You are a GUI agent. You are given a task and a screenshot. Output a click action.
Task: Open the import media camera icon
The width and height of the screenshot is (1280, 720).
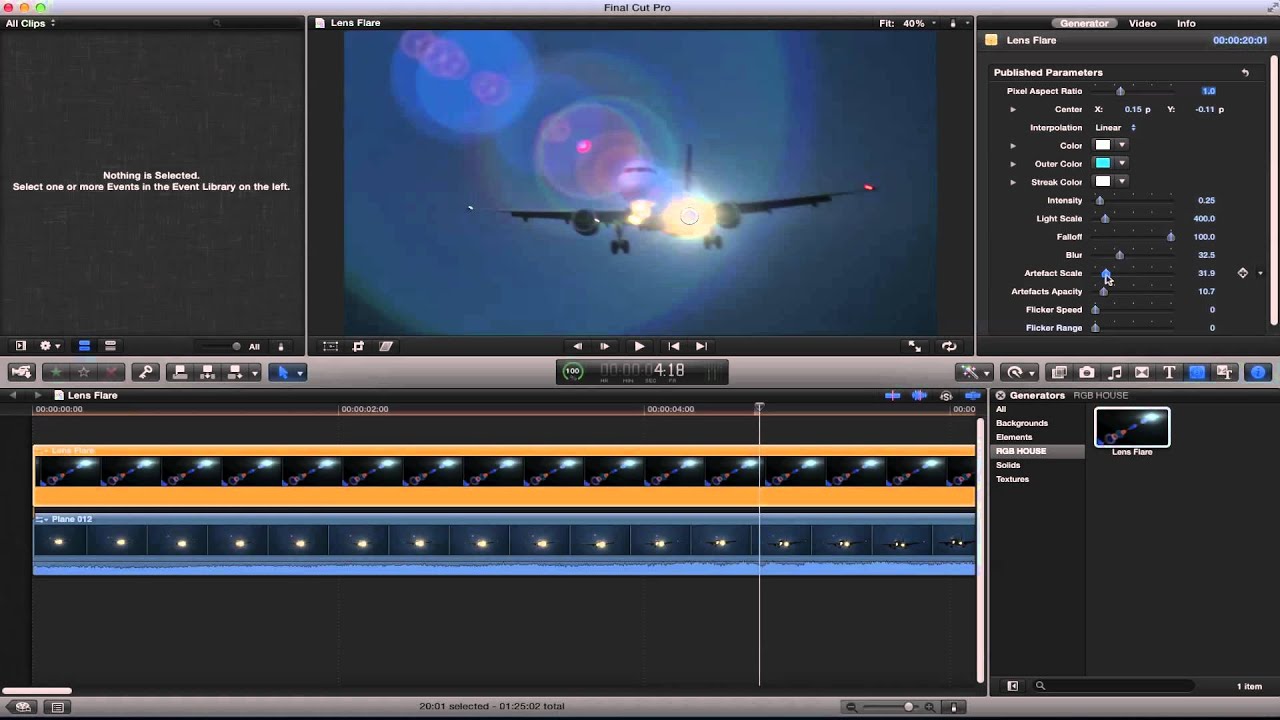pos(21,372)
